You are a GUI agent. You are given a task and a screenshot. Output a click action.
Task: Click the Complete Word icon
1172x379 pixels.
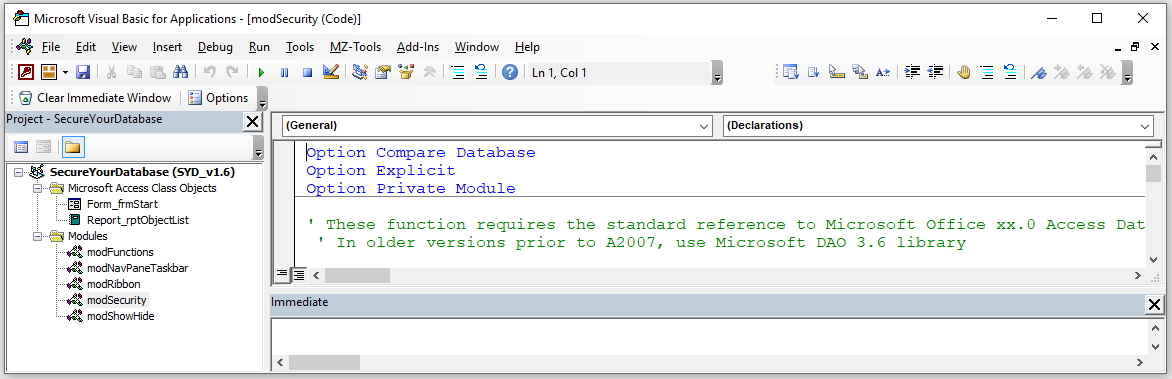883,73
